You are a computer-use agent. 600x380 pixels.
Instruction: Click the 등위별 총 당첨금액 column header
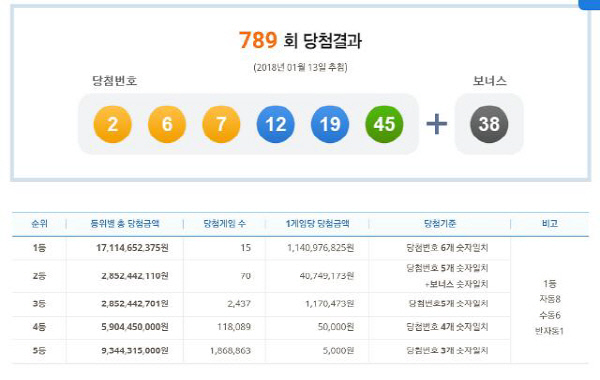point(125,223)
